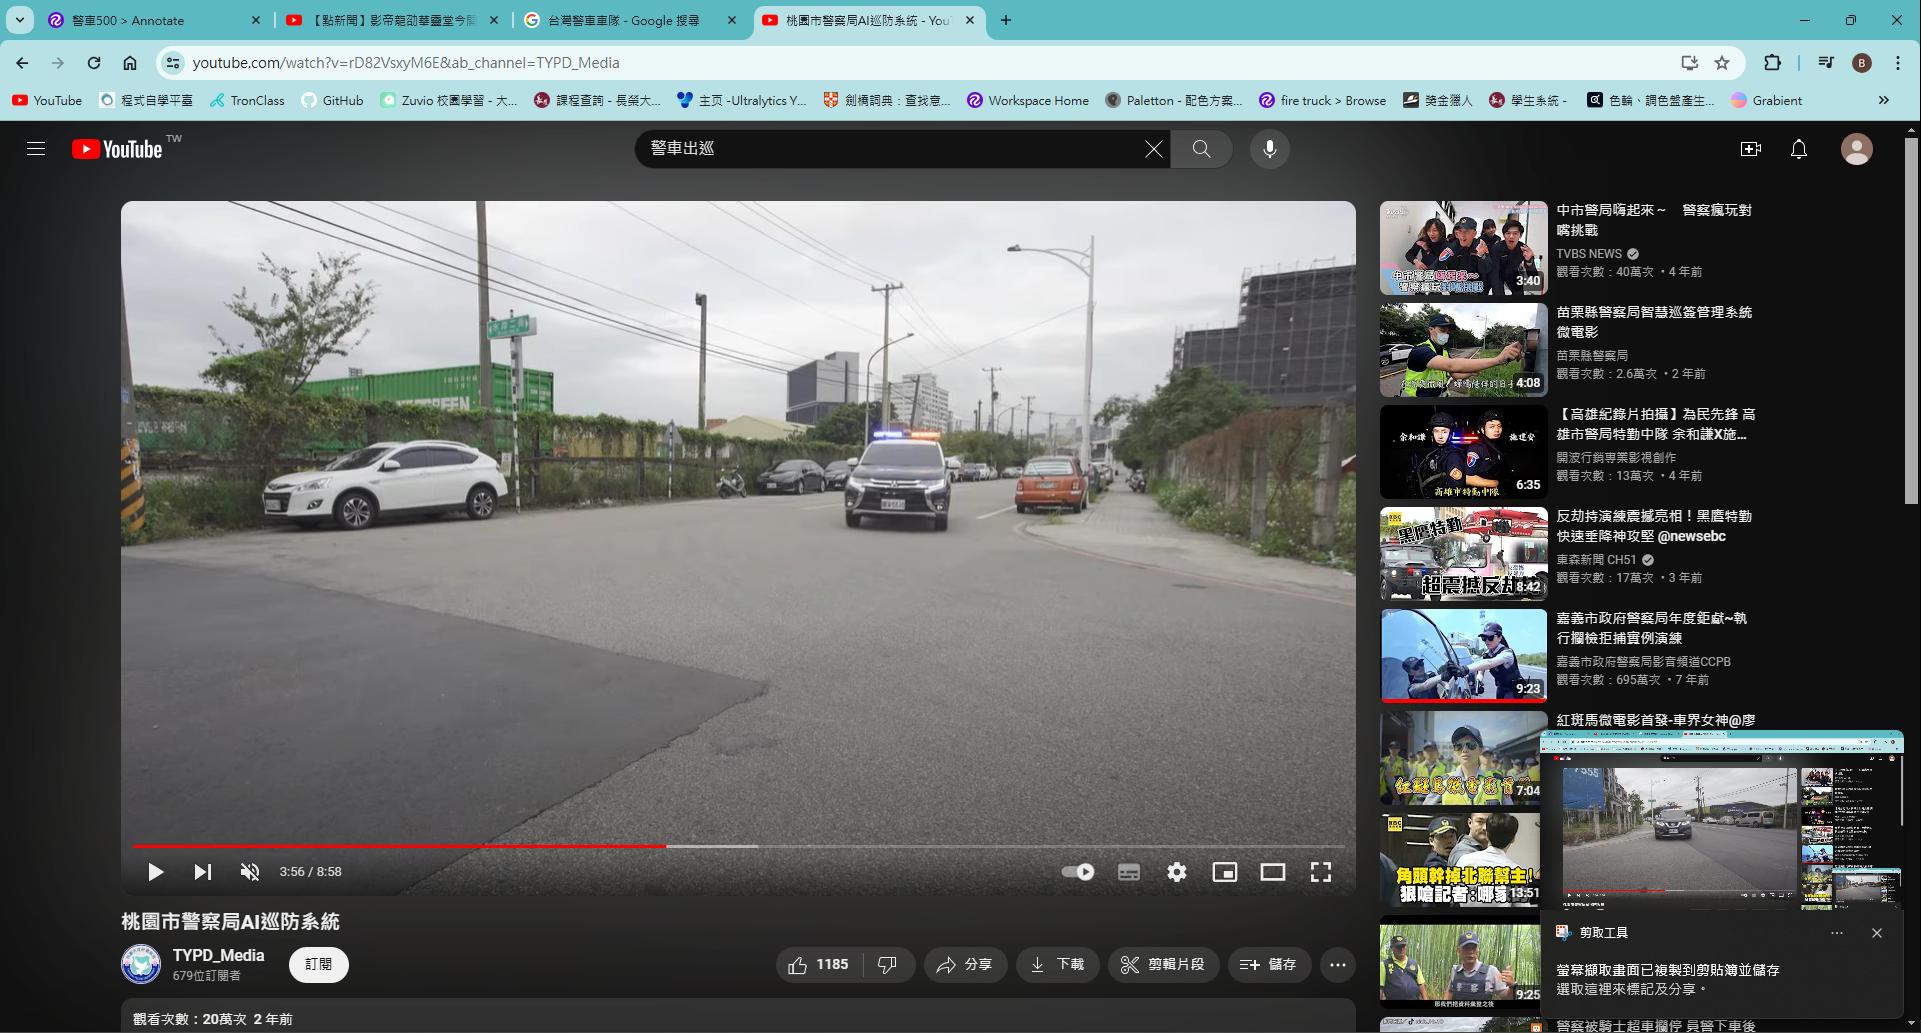
Task: Unmute the video volume
Action: [250, 872]
